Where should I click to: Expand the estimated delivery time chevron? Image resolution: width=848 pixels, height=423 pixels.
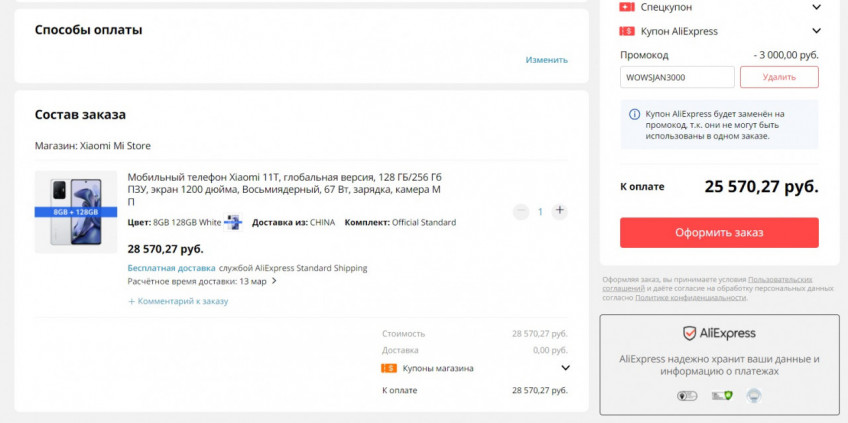274,281
